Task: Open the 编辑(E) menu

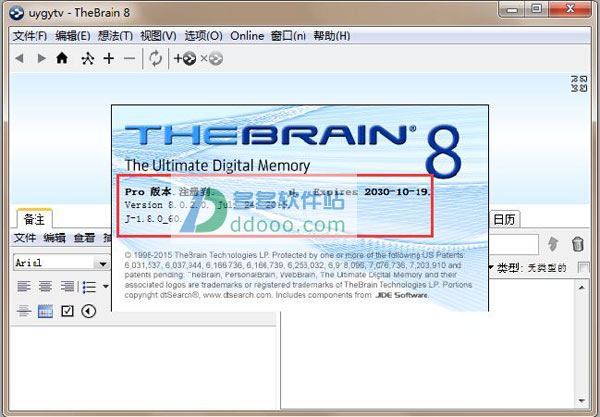Action: tap(73, 36)
